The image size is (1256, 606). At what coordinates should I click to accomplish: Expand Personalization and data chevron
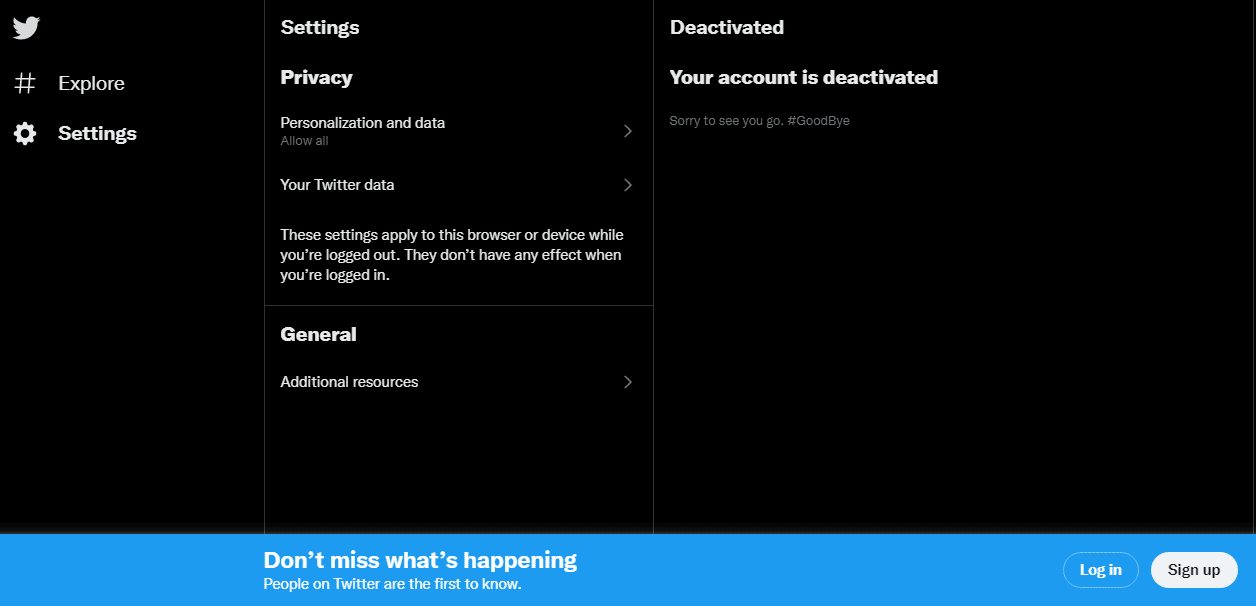click(628, 131)
